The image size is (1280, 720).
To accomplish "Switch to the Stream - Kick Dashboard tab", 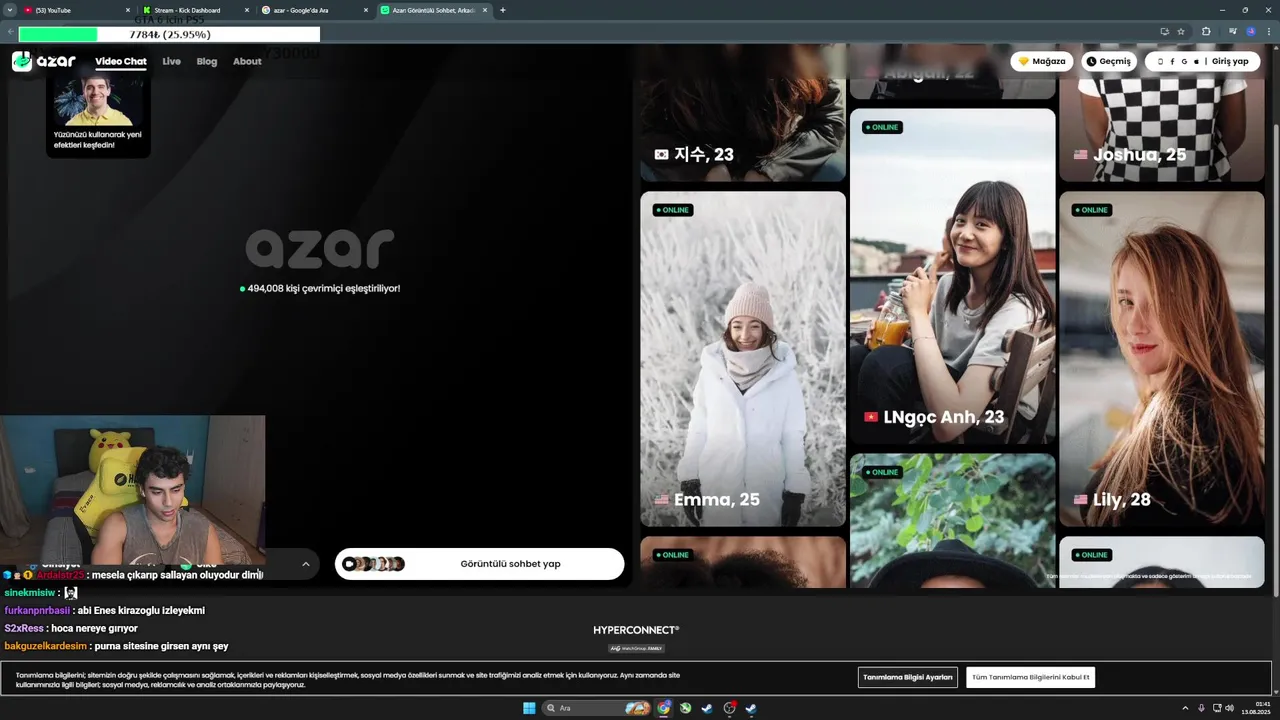I will pyautogui.click(x=196, y=10).
